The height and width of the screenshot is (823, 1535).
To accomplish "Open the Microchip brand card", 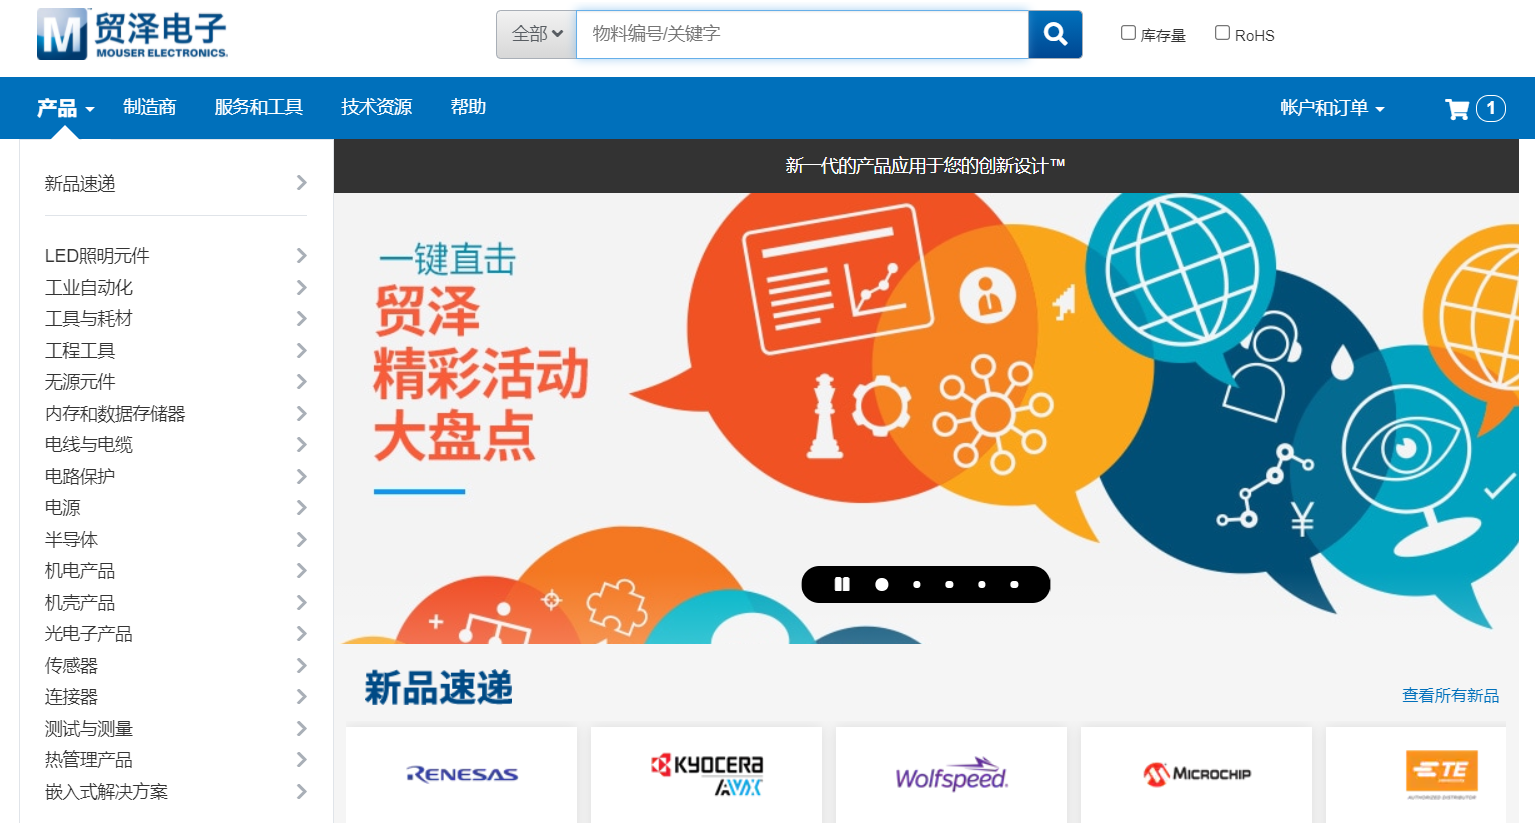I will pos(1197,774).
